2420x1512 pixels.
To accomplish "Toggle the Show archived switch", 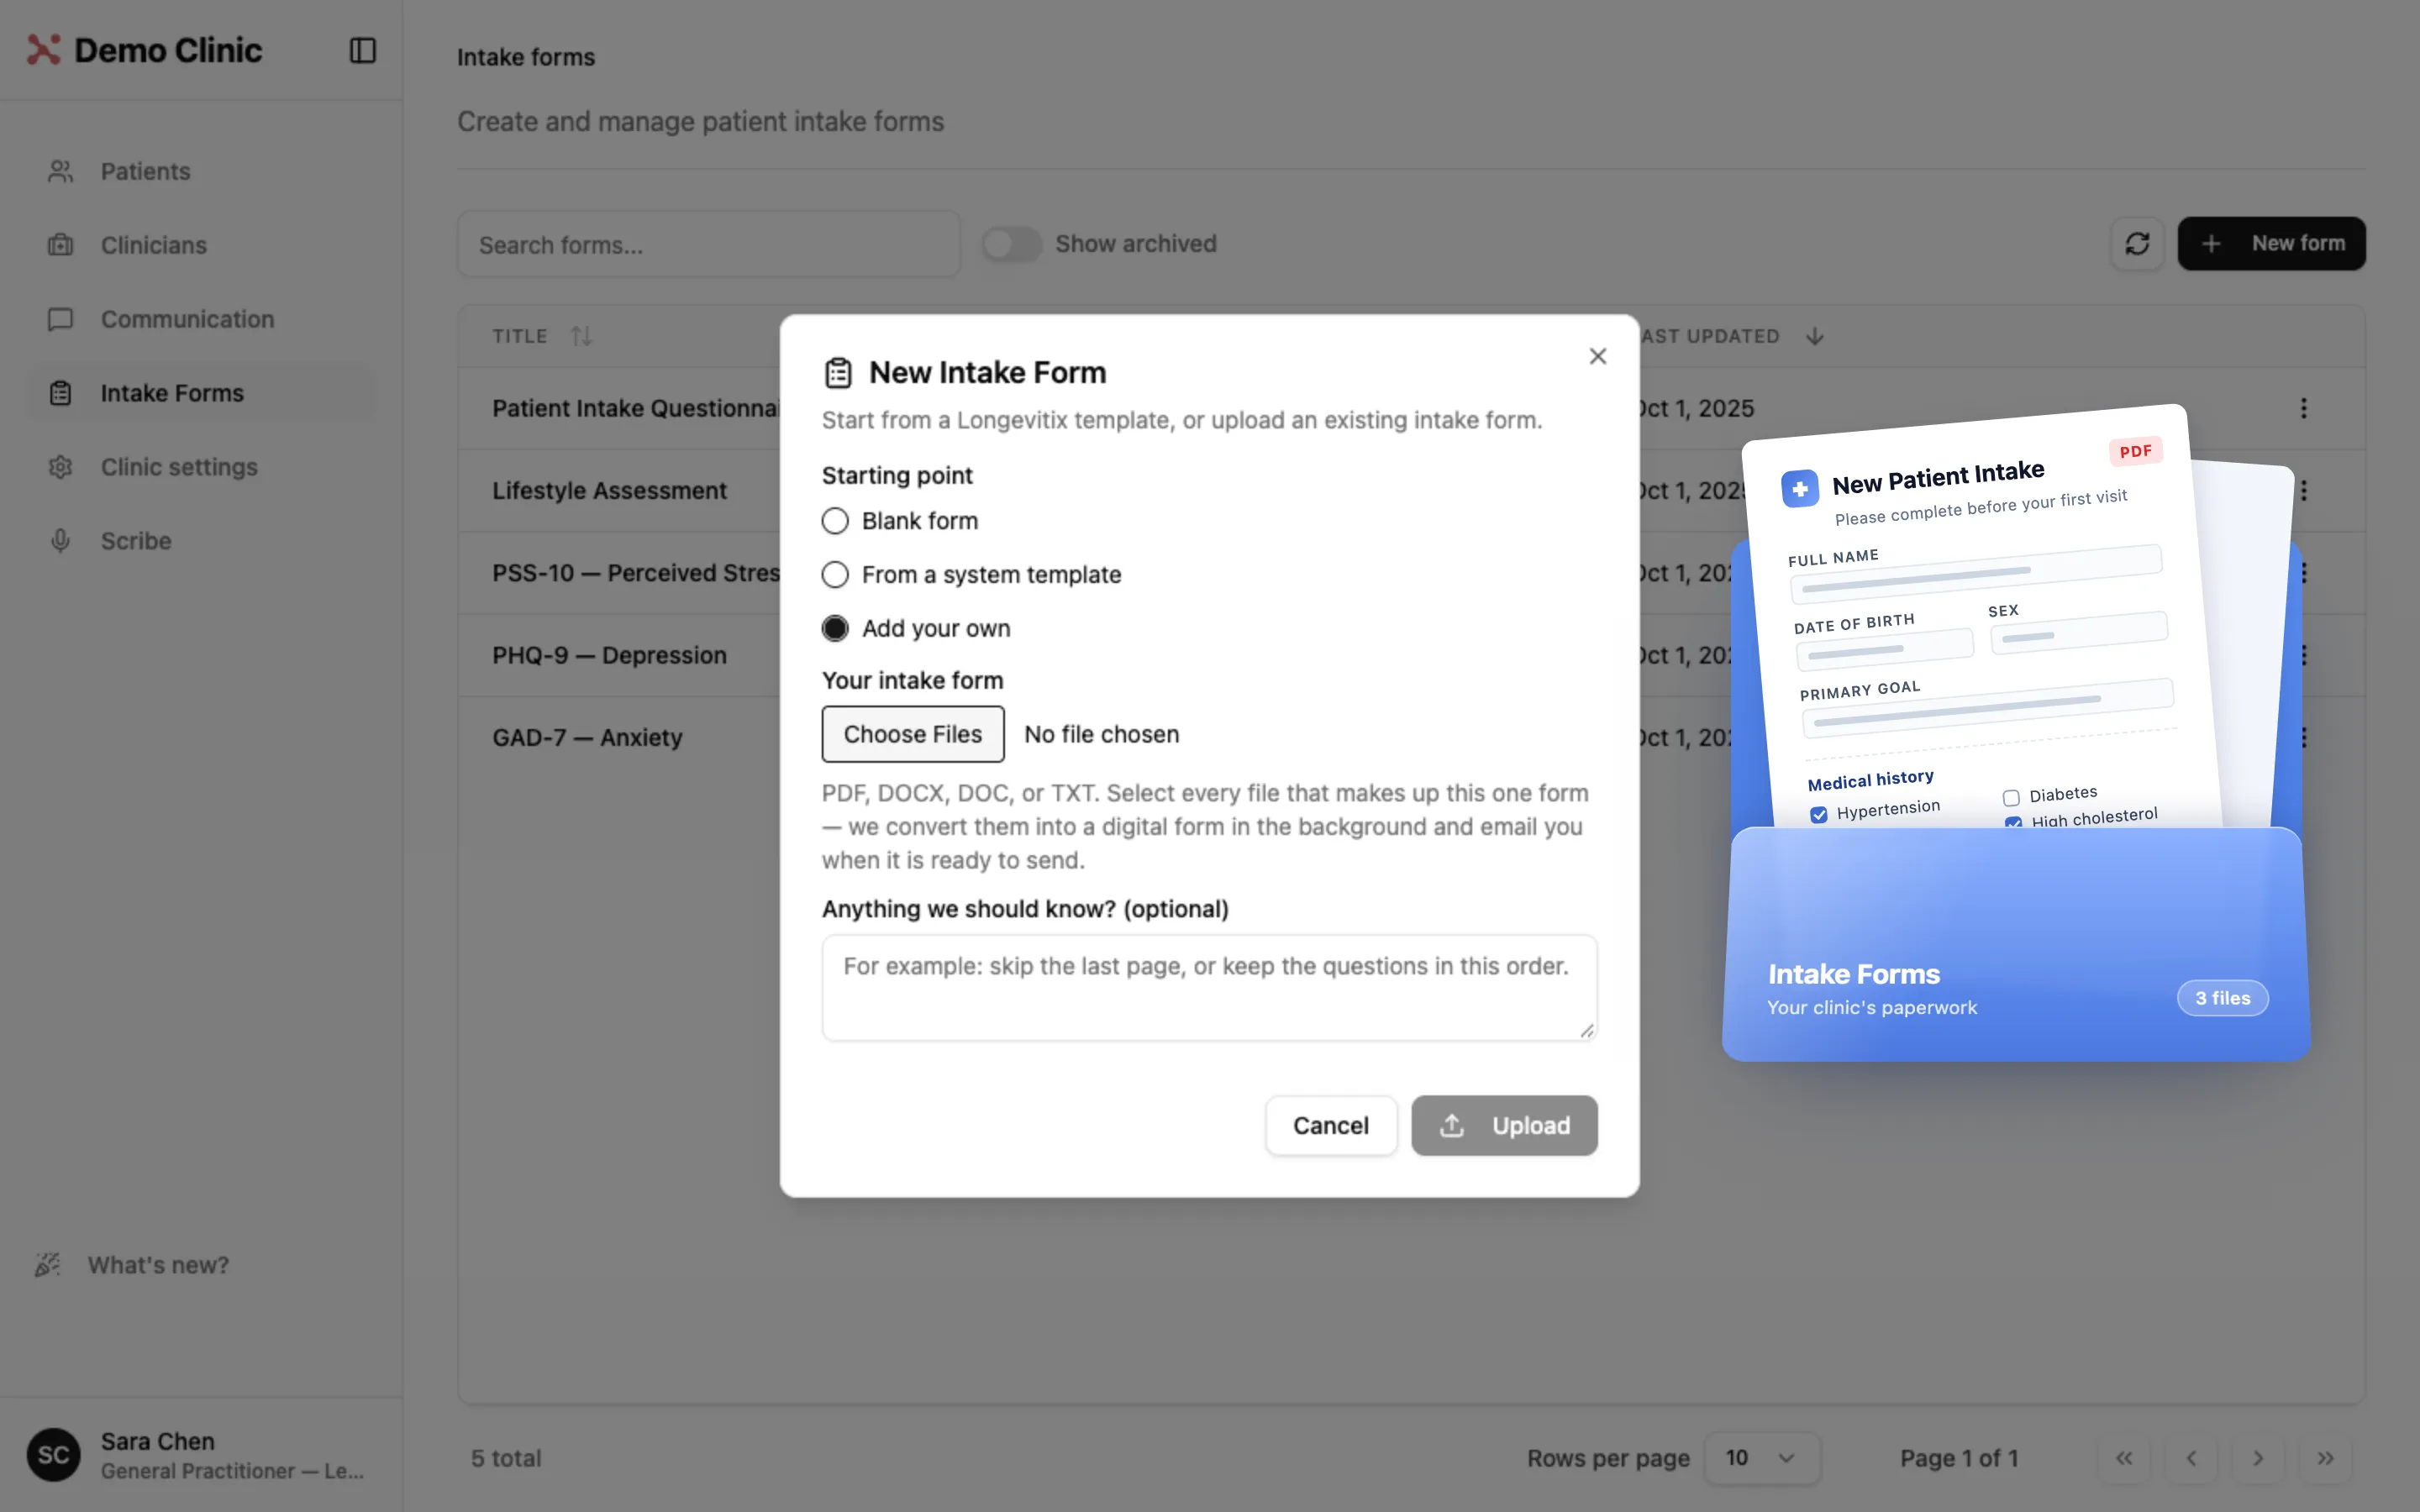I will coord(1011,244).
